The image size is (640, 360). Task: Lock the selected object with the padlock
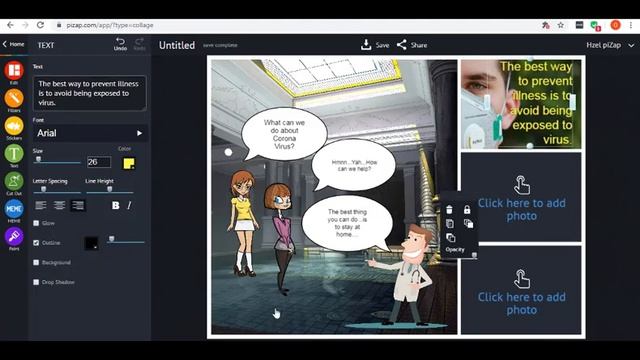click(467, 210)
